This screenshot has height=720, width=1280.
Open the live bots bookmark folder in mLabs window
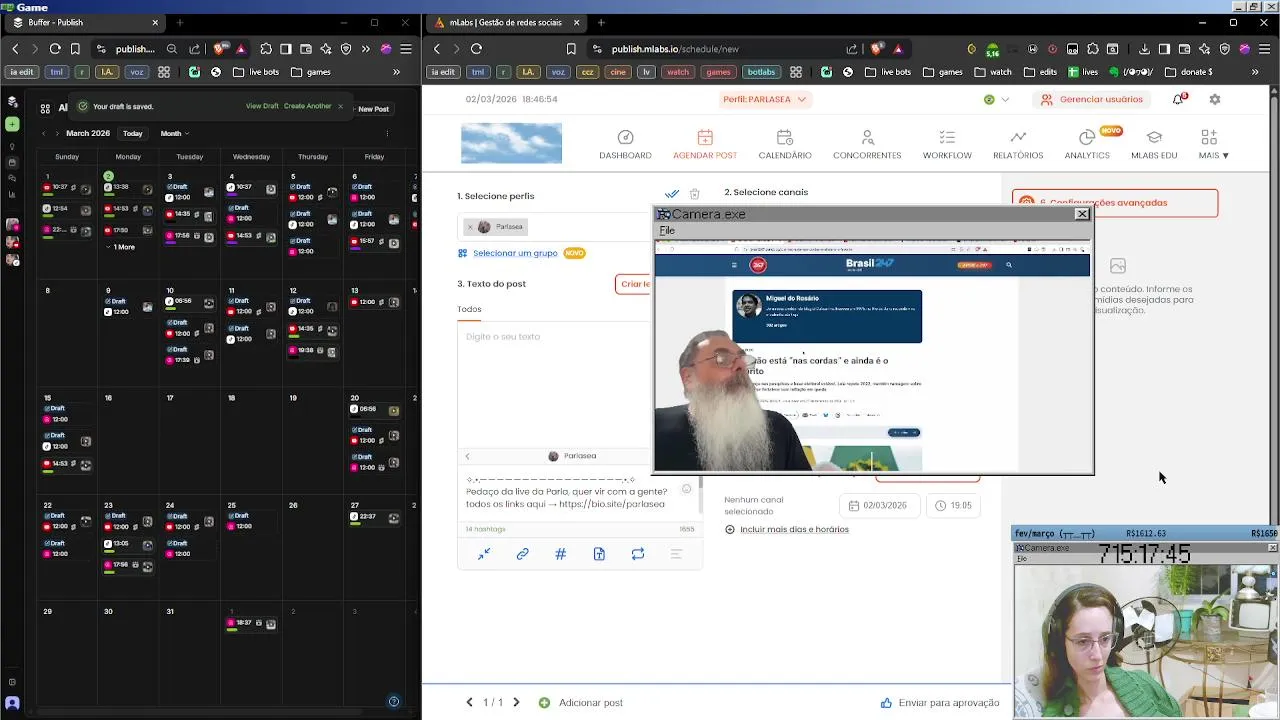[888, 72]
